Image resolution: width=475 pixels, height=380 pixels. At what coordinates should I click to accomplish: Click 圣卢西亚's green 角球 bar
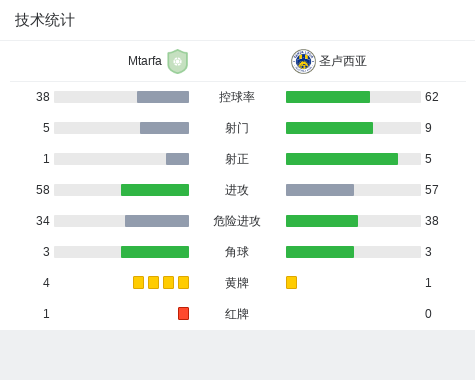[320, 252]
